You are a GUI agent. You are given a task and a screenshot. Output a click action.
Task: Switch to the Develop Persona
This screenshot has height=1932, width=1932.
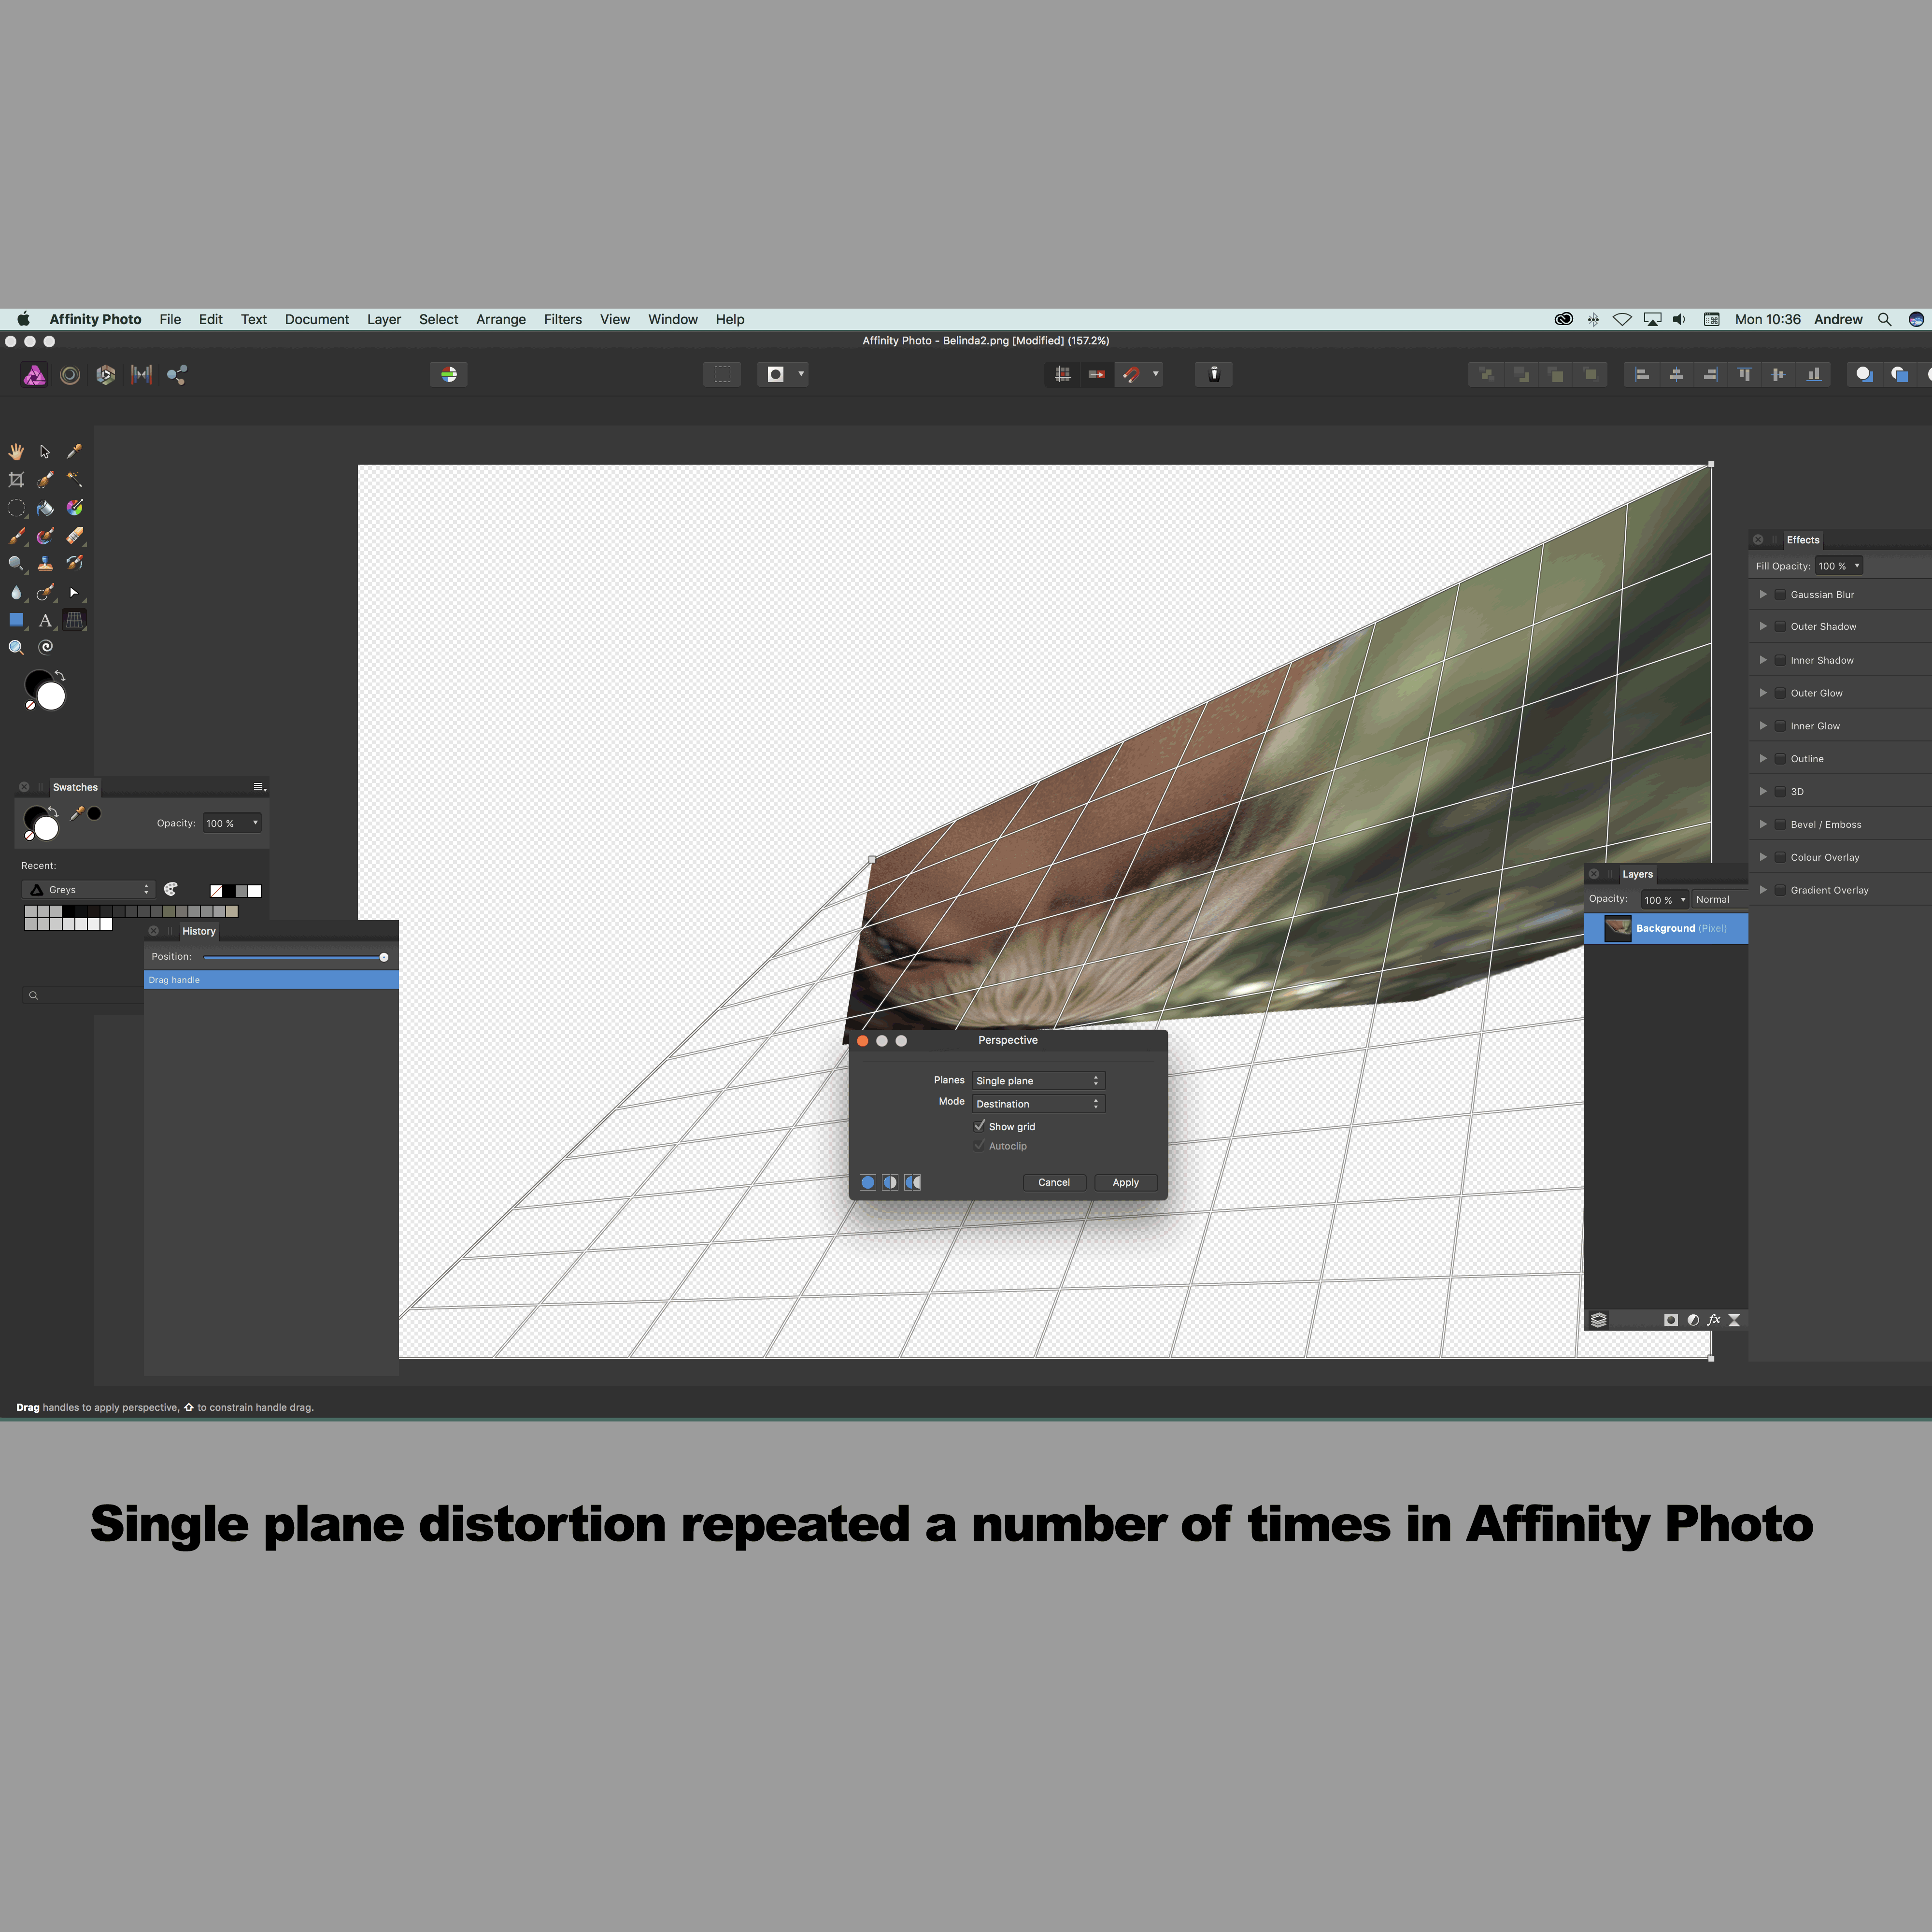pos(106,375)
